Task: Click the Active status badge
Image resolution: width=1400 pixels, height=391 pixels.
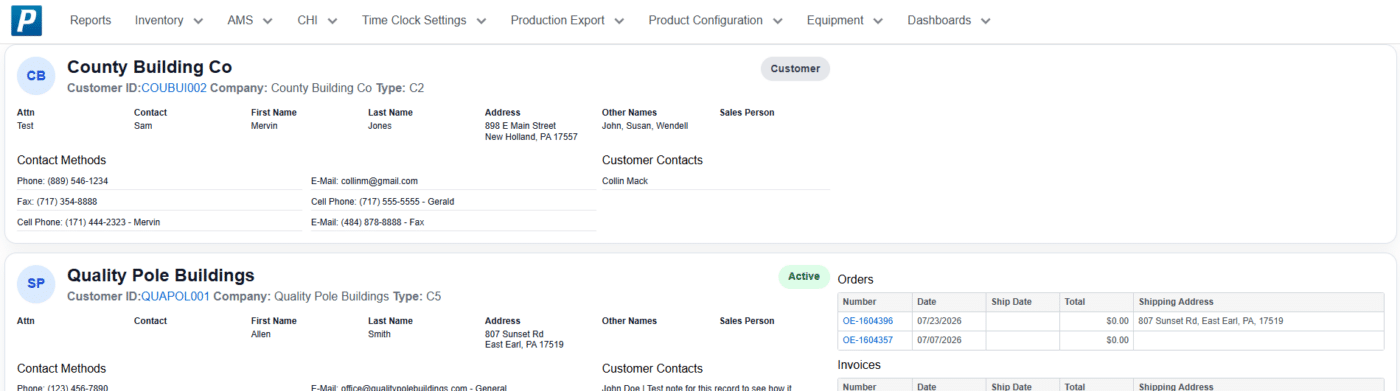Action: [x=804, y=277]
